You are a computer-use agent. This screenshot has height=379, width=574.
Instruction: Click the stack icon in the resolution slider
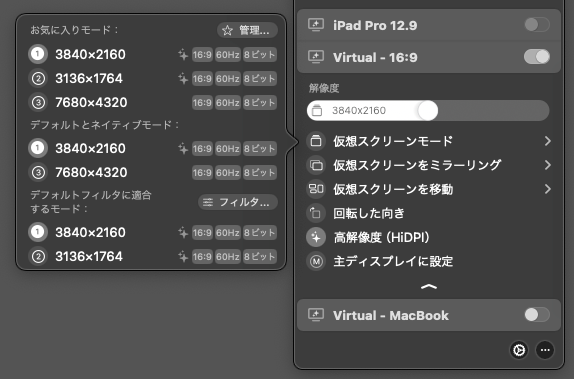click(317, 110)
